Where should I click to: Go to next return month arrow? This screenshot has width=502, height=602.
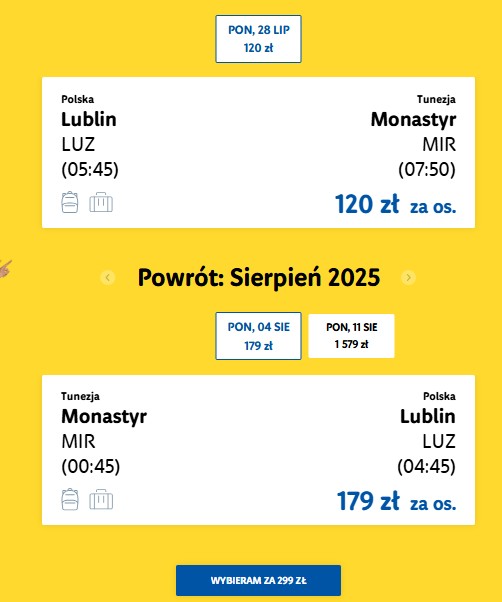408,277
